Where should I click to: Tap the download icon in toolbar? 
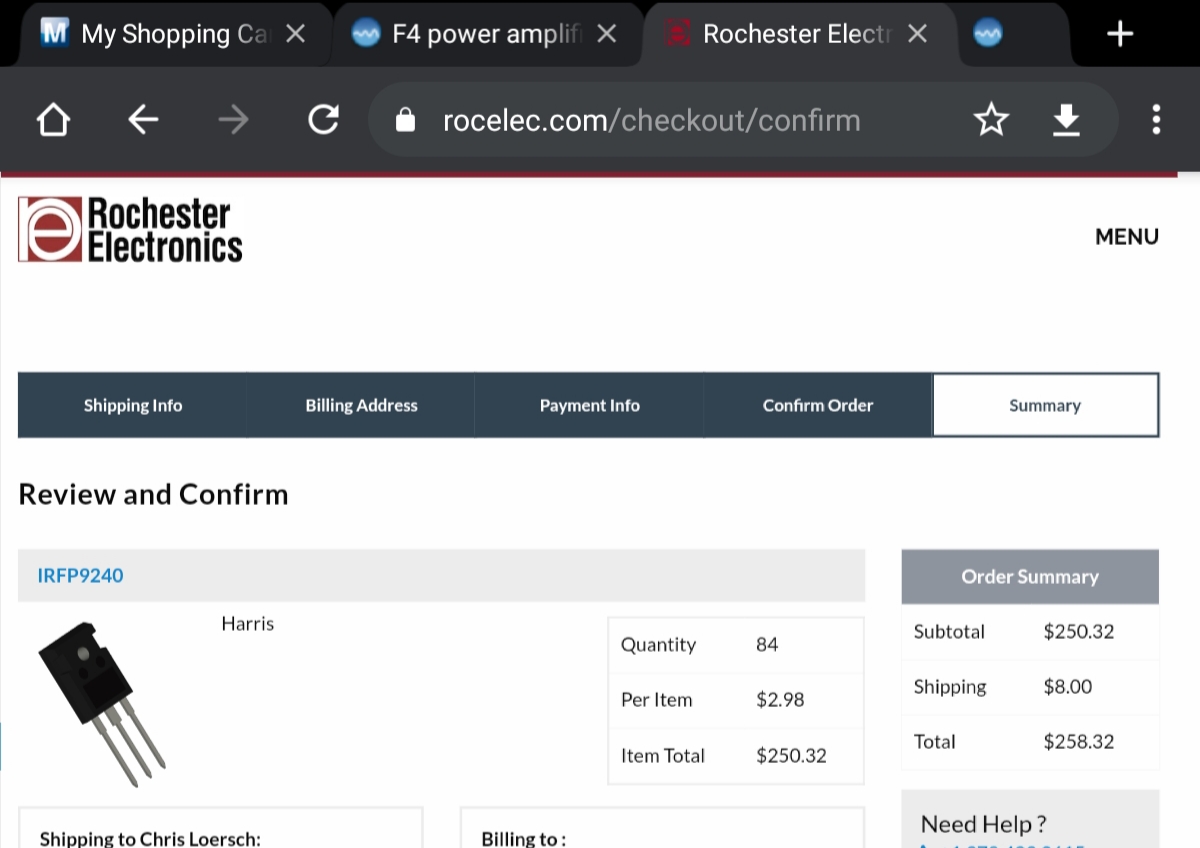point(1067,120)
